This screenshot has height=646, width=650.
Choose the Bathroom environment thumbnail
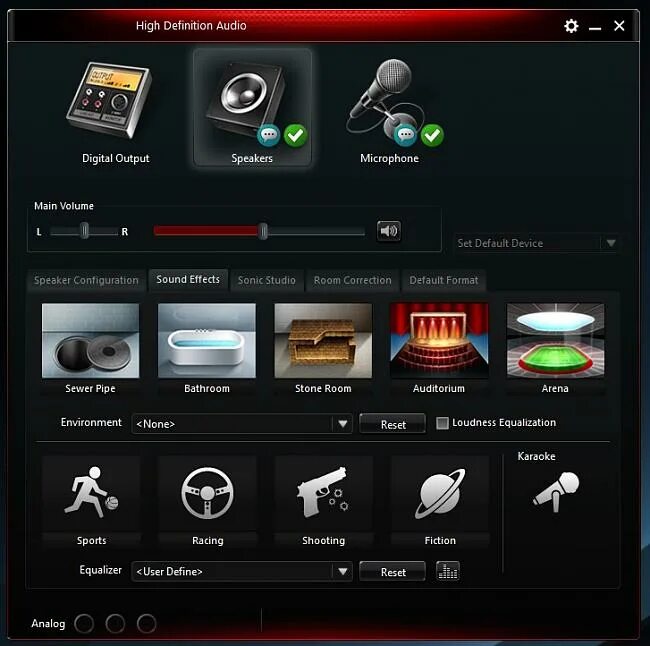coord(207,340)
